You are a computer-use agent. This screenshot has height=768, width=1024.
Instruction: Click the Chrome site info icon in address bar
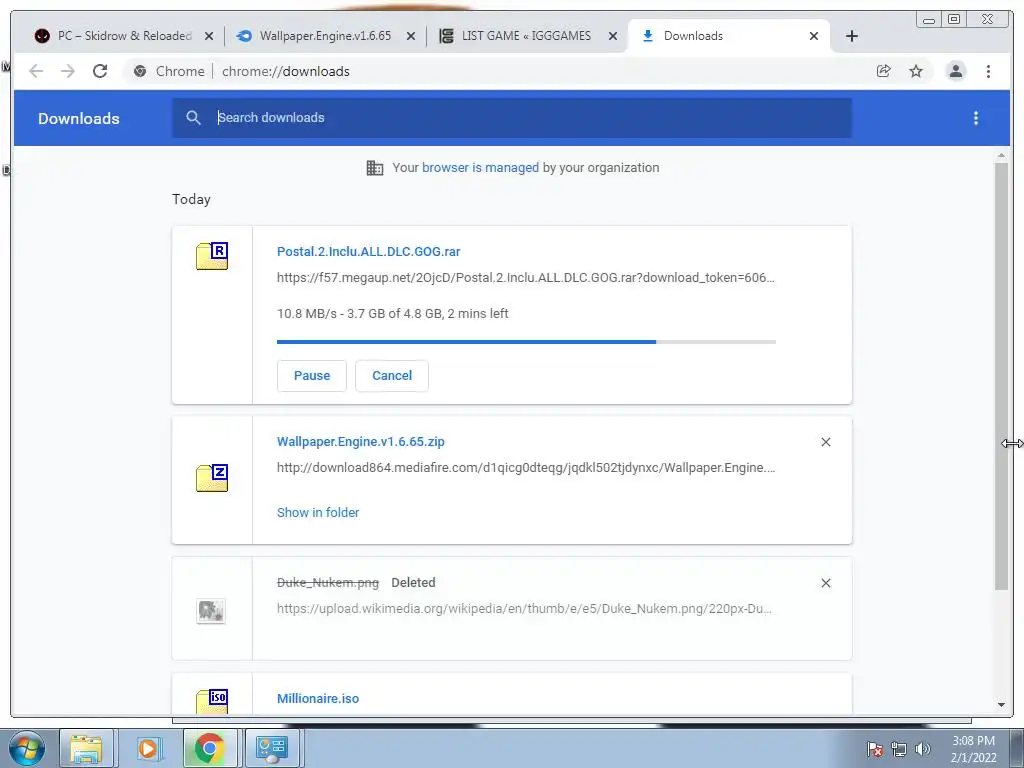click(x=140, y=71)
